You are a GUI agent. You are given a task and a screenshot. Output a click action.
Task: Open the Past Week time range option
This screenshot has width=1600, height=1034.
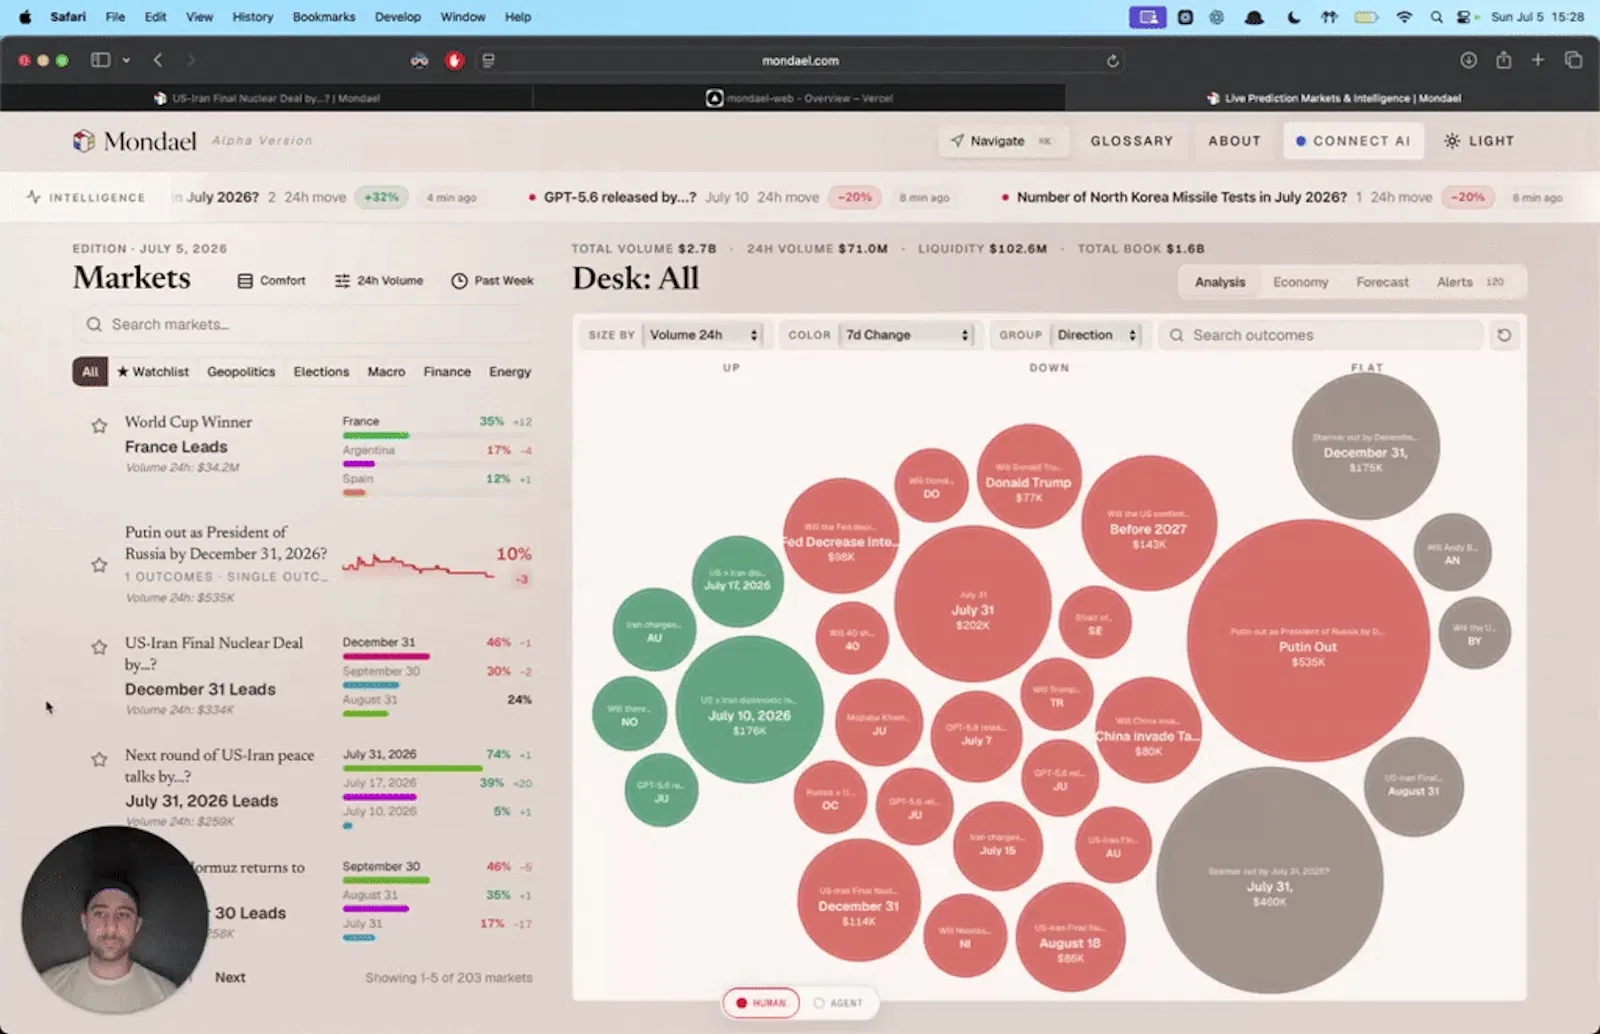coord(492,281)
